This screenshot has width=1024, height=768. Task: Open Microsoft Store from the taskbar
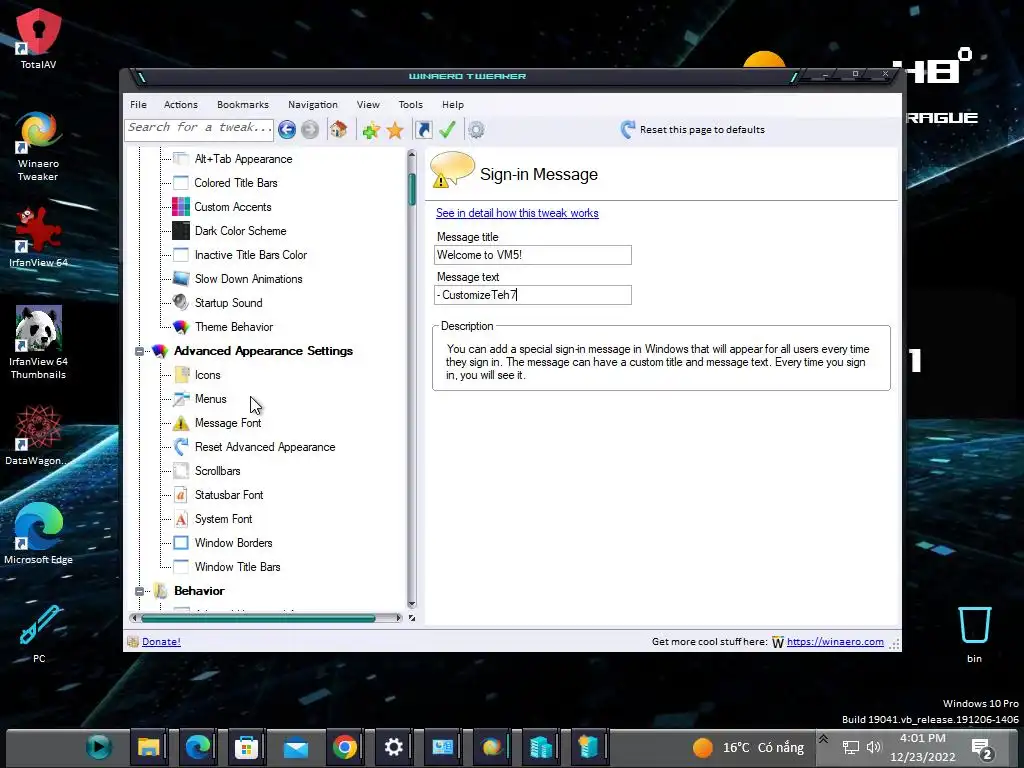[x=246, y=746]
